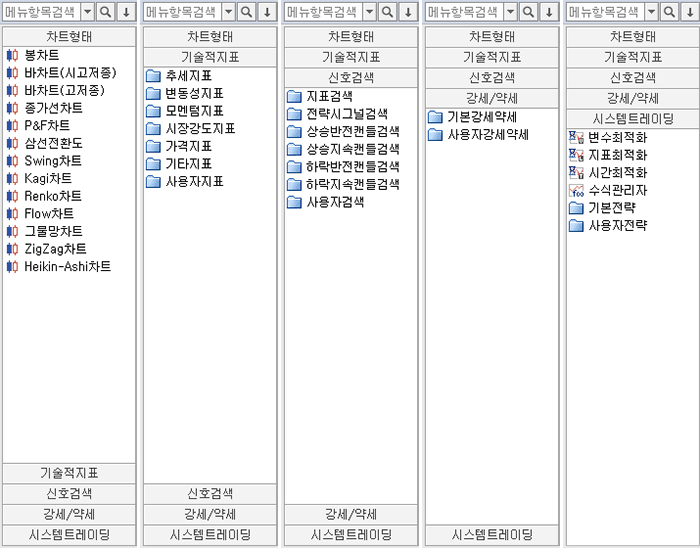Select the 삼선전환도 chart icon

click(x=12, y=143)
